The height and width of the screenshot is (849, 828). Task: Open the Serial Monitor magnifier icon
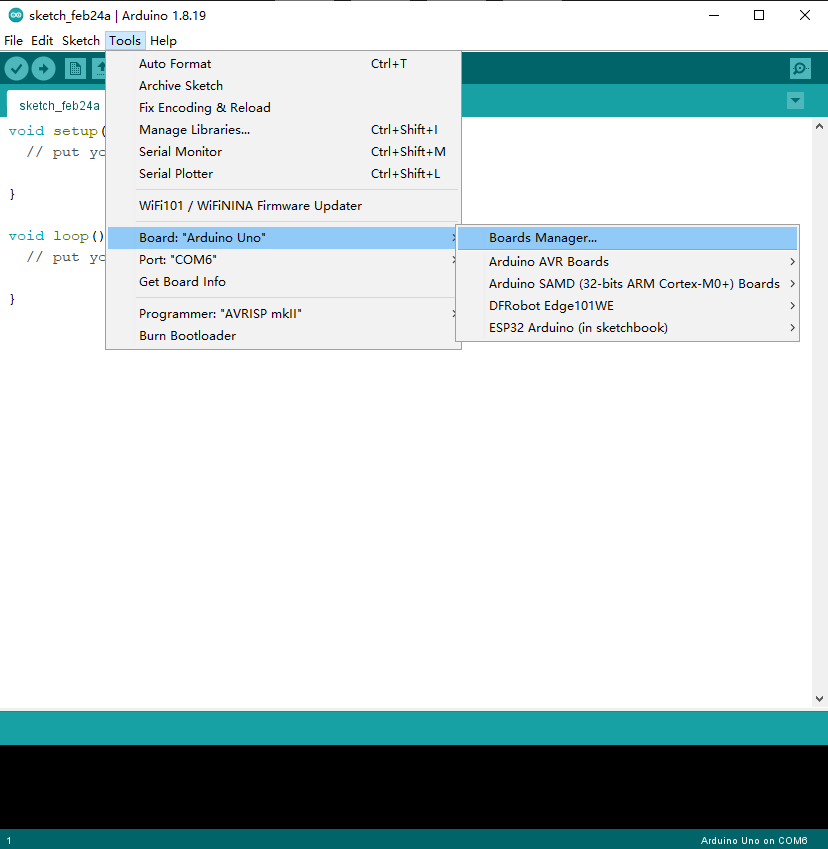[x=800, y=69]
